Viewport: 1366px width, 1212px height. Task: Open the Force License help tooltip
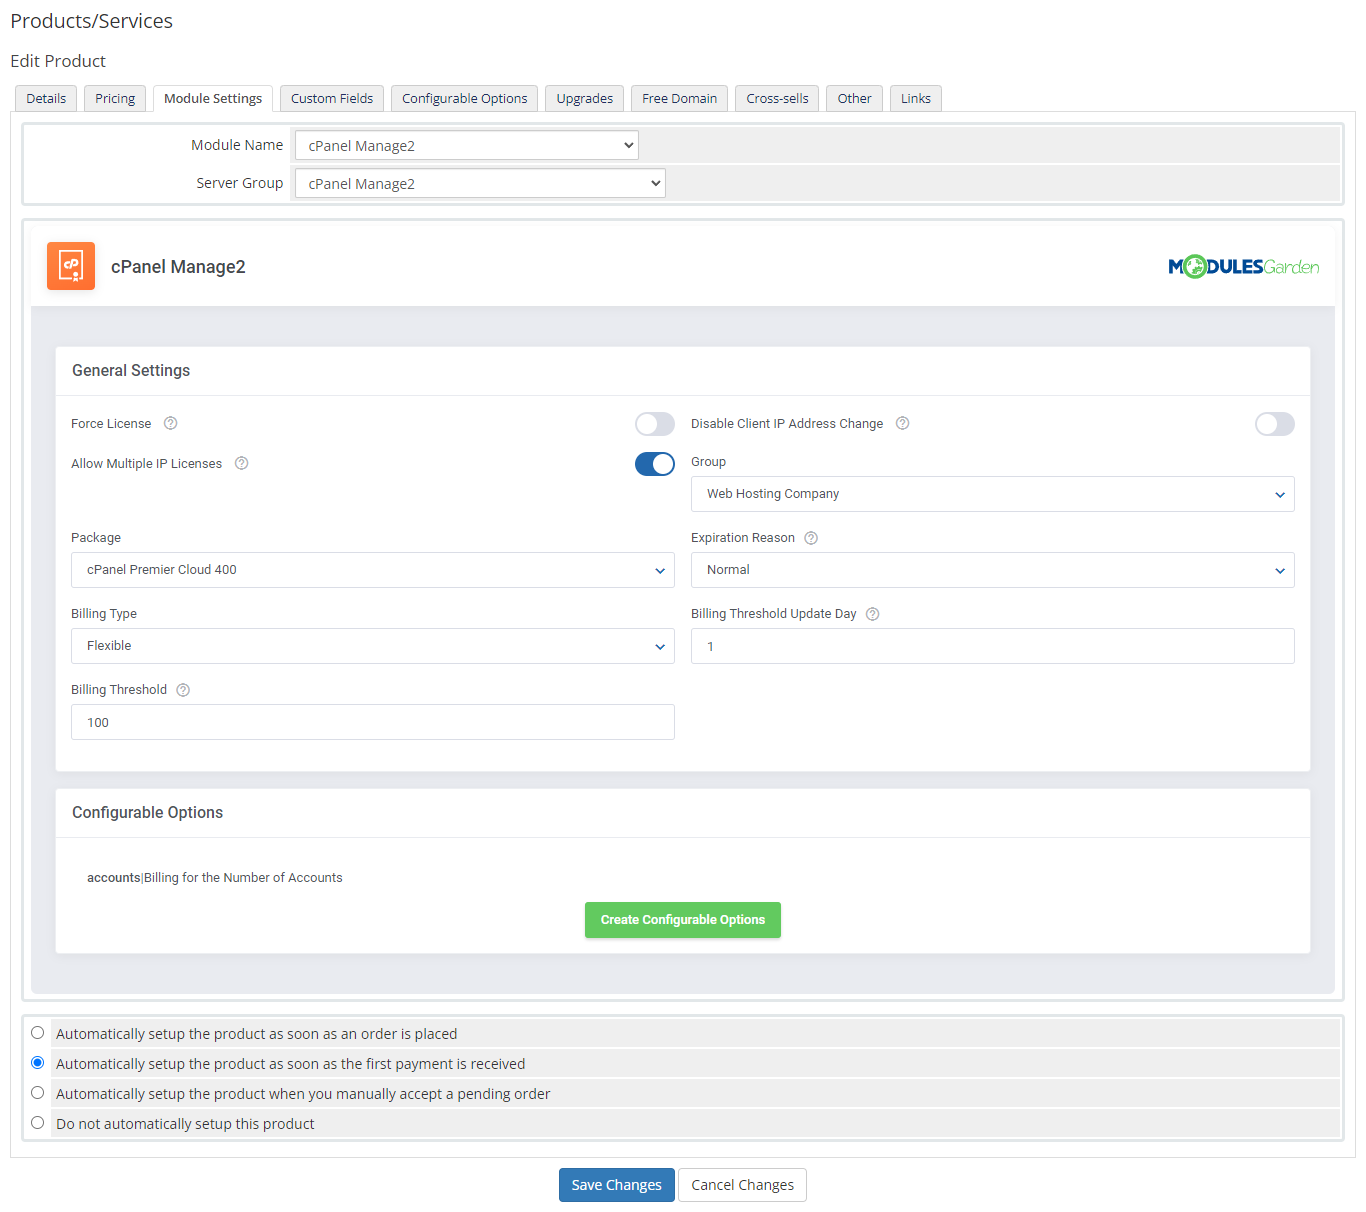tap(170, 423)
